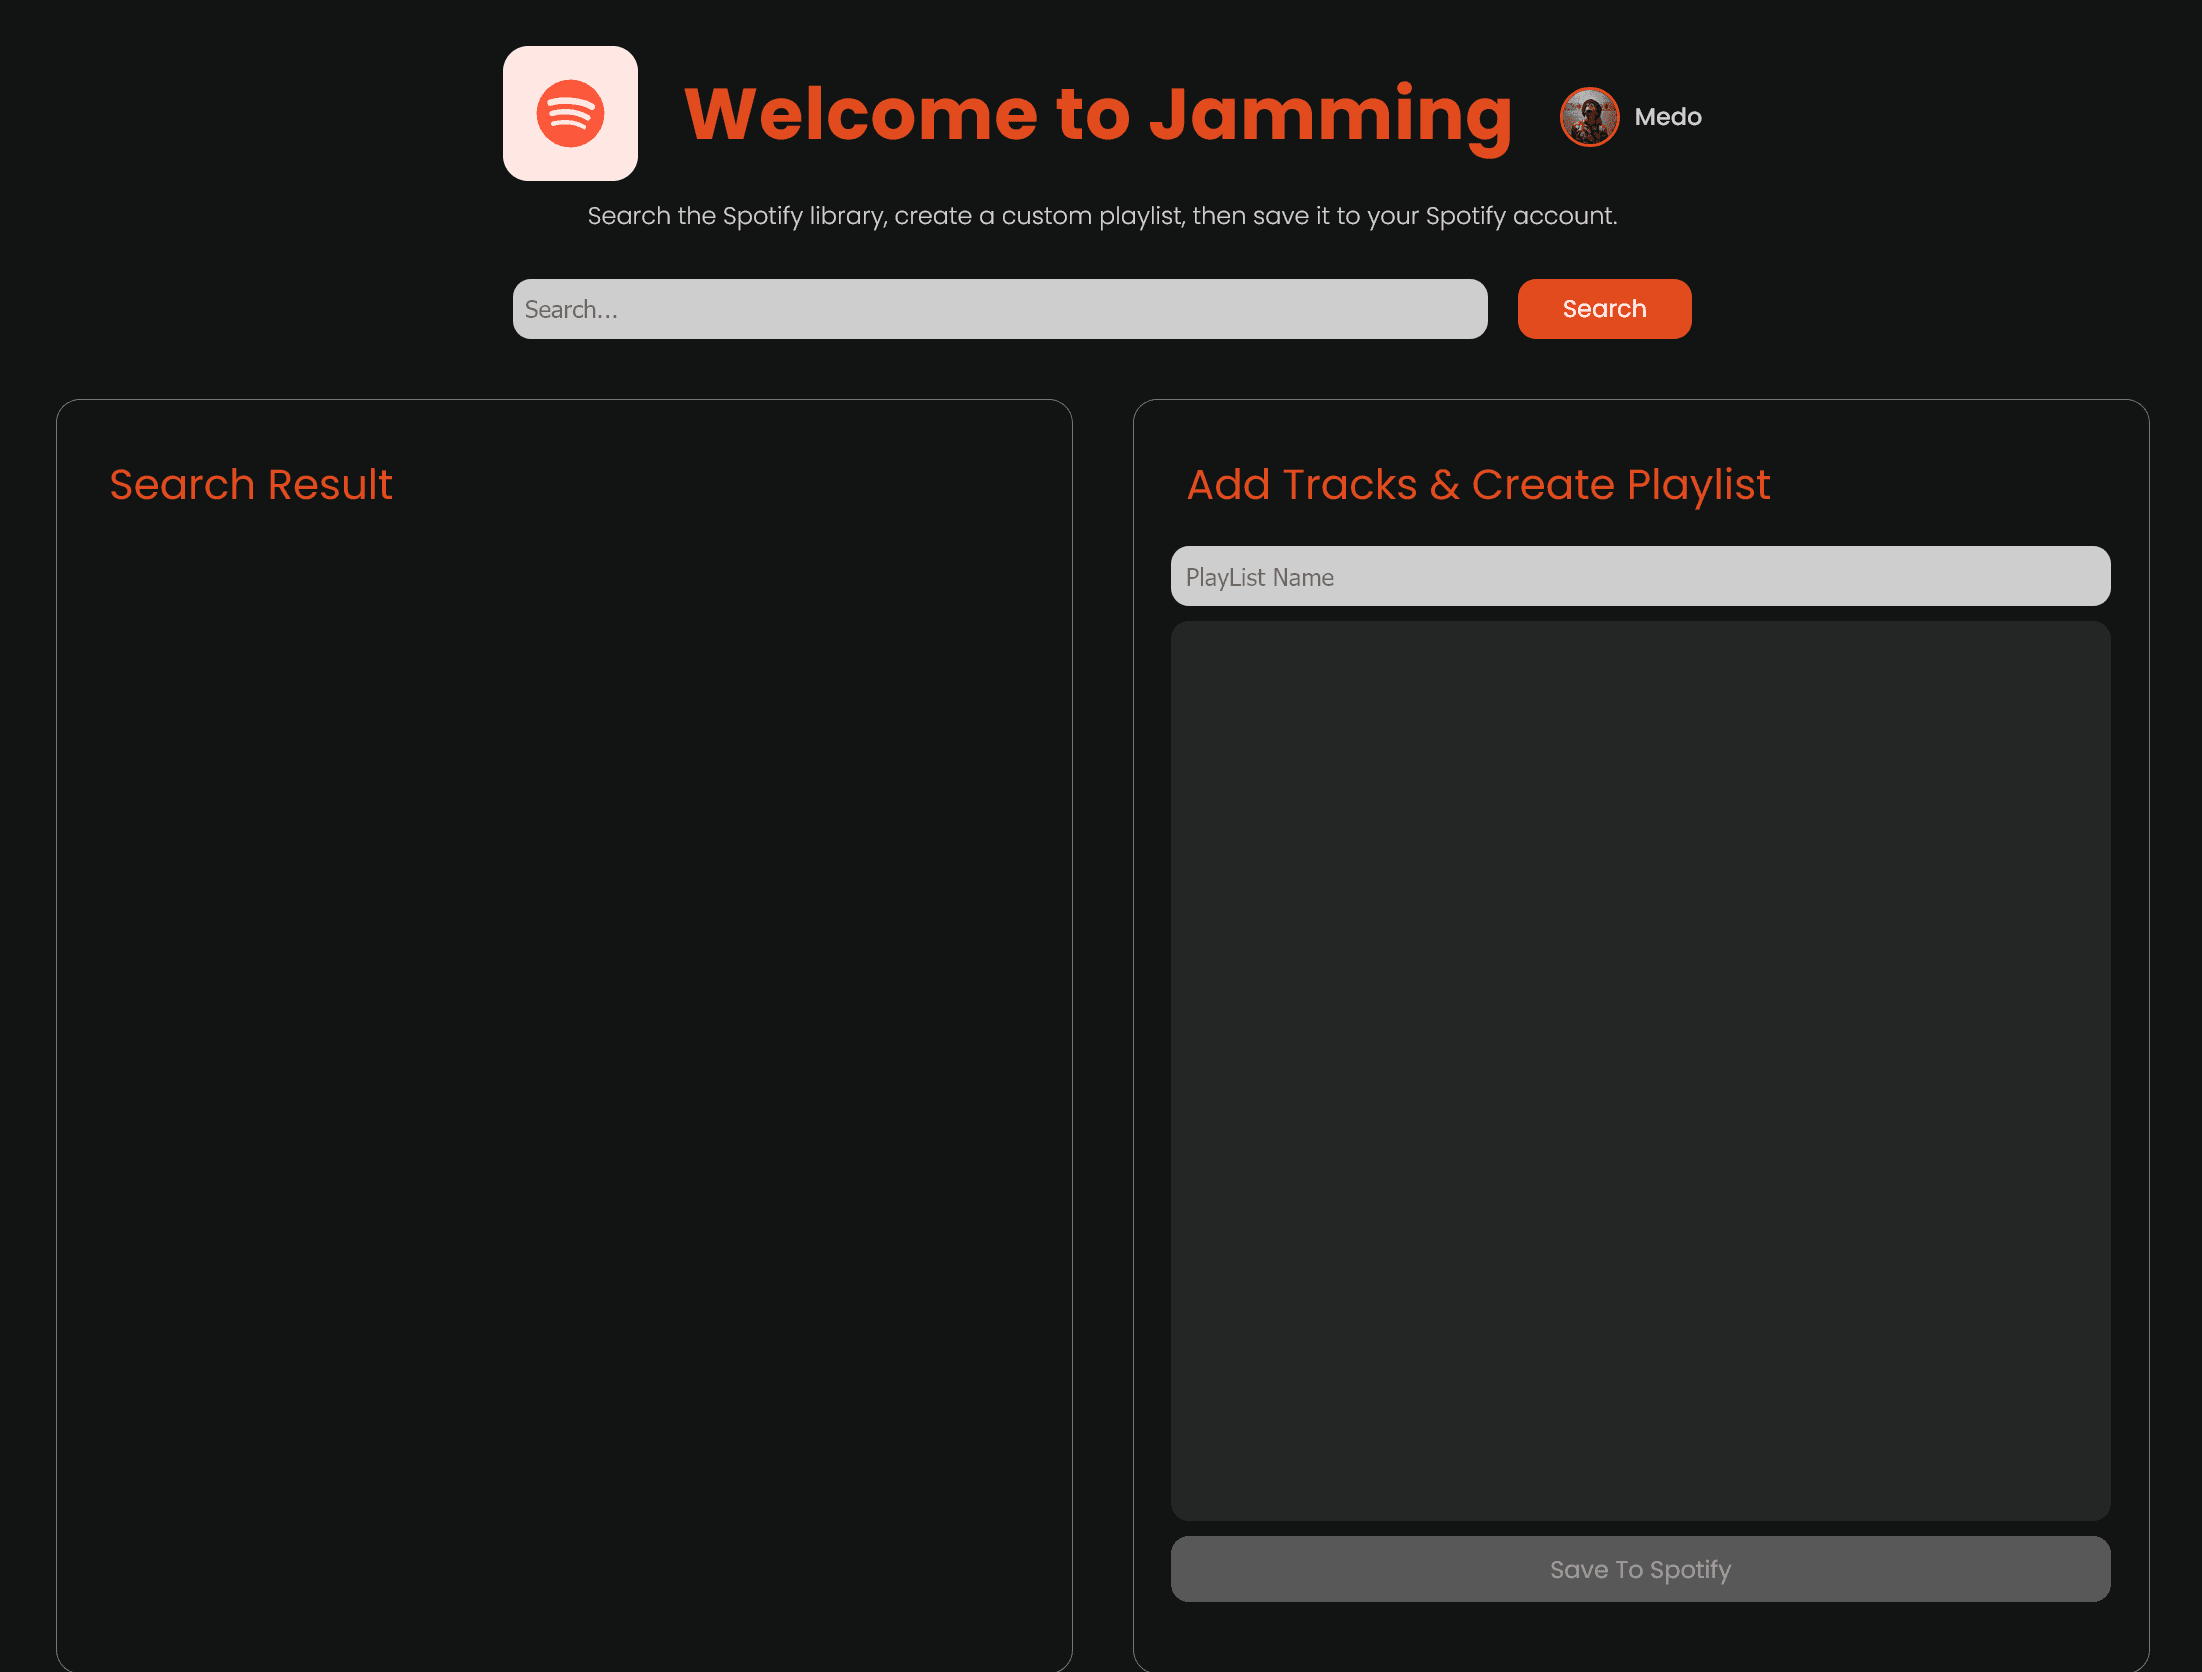
Task: Click the Spotify library description text
Action: (x=1102, y=216)
